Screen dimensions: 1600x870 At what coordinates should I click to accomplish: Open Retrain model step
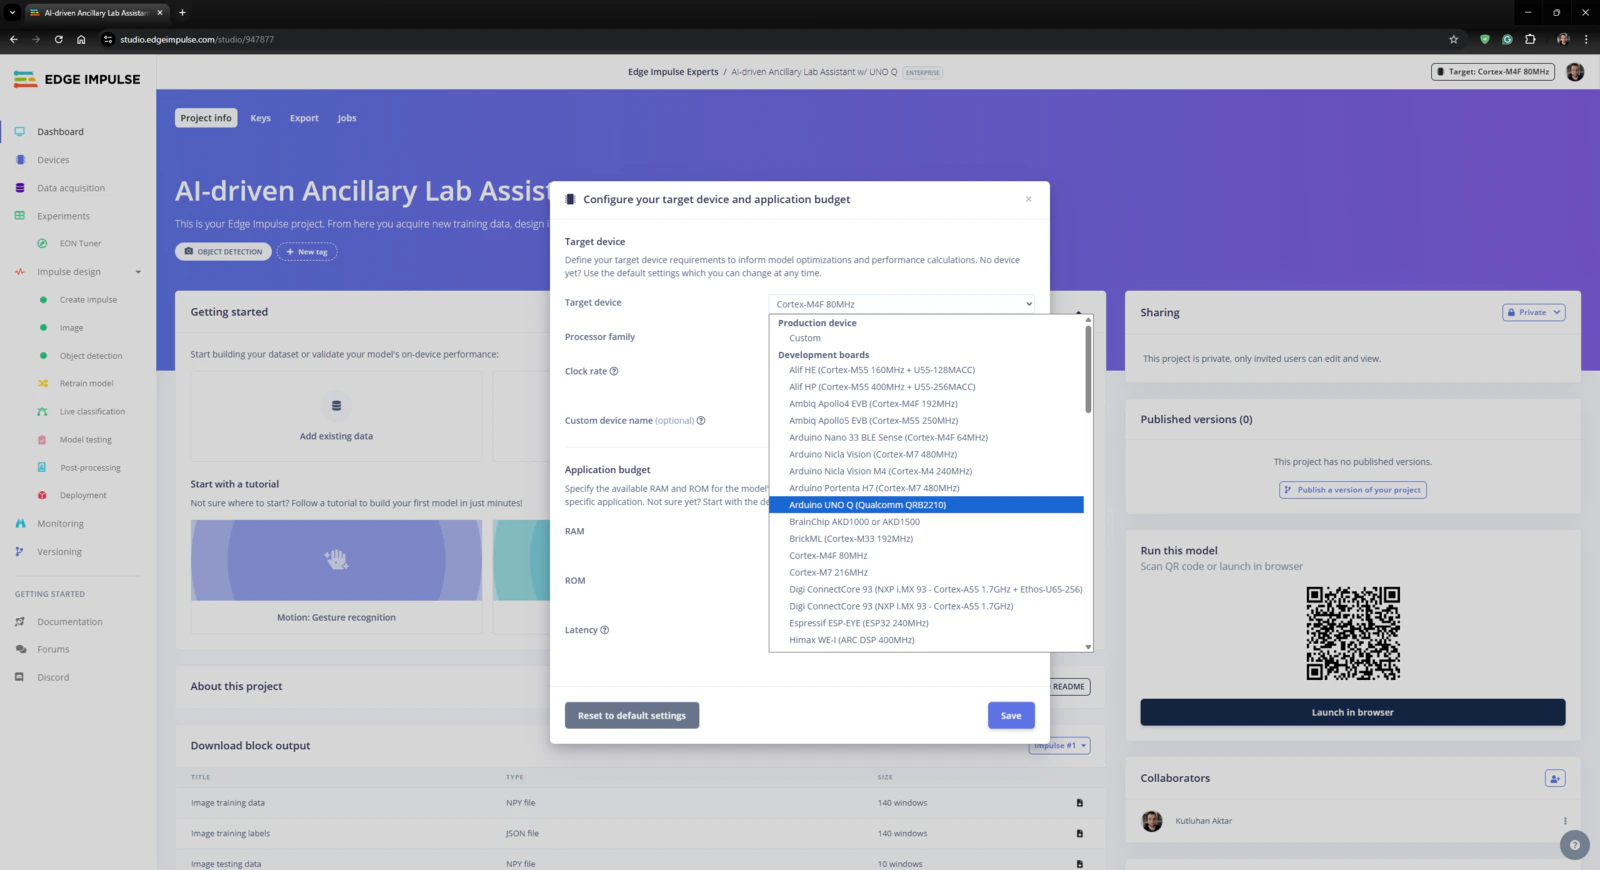point(86,383)
